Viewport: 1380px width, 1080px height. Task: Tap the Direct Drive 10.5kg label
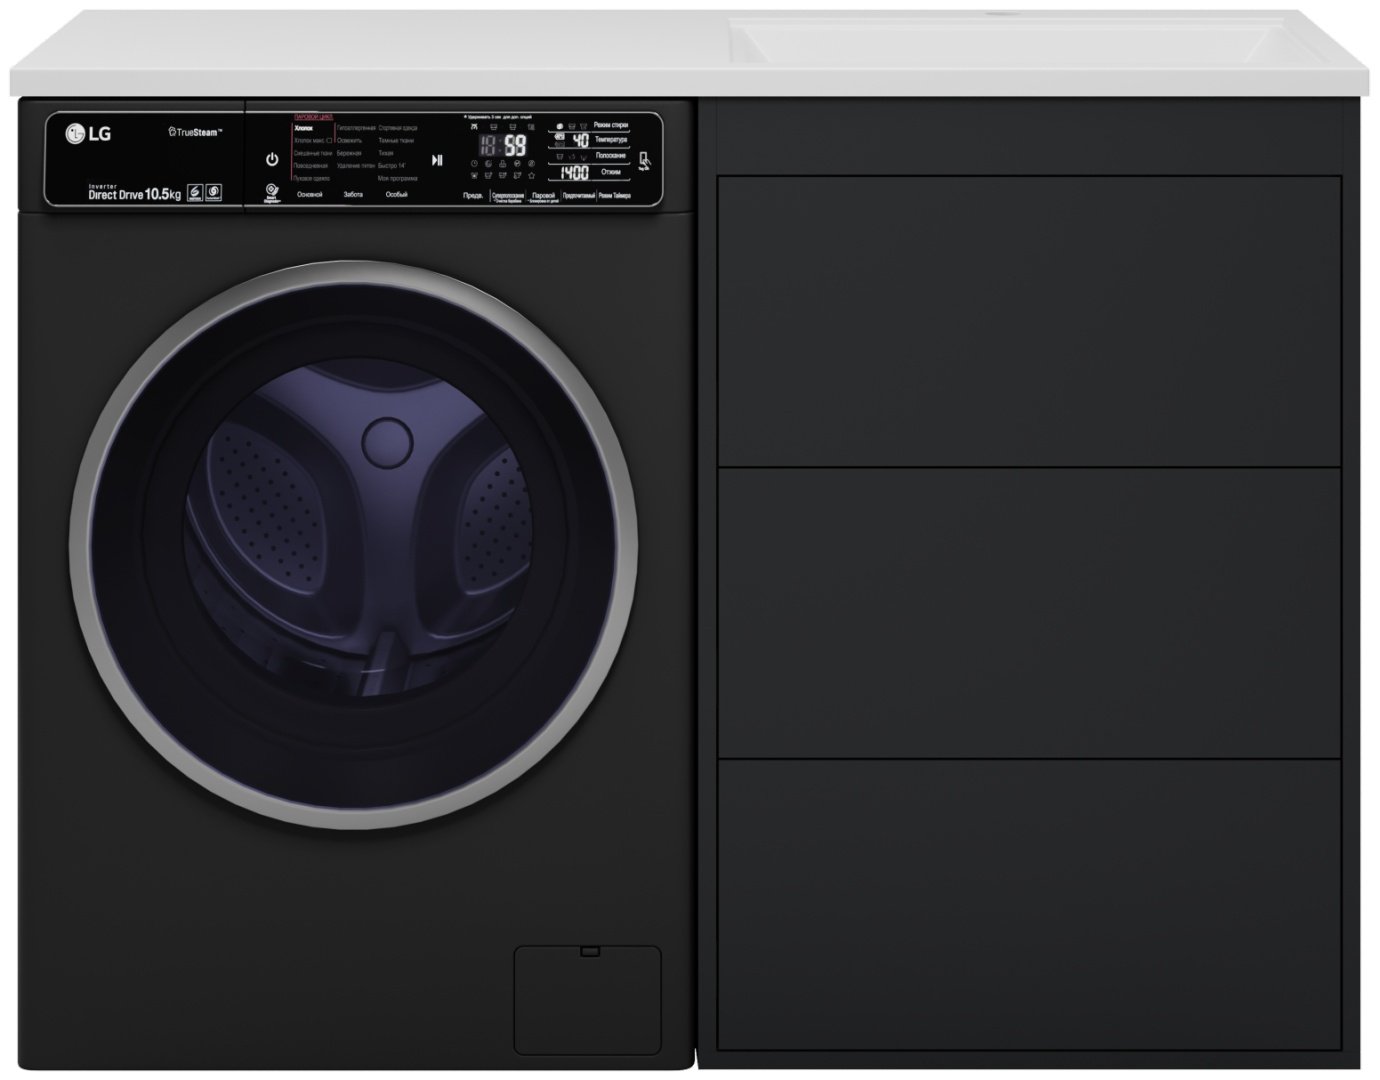(x=134, y=194)
